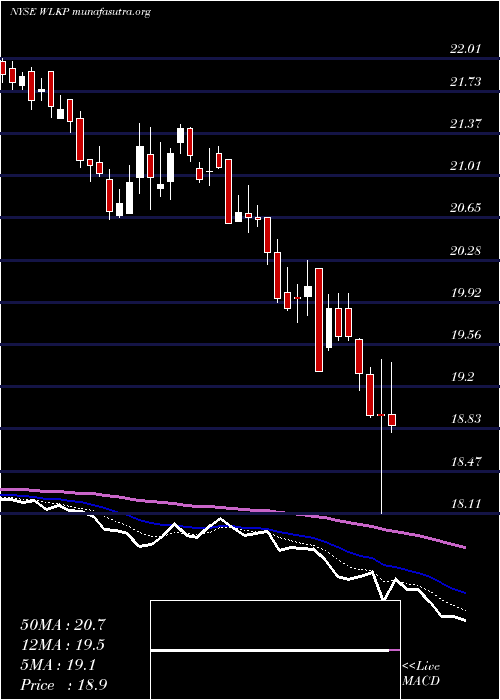Click the 20.28 price axis label
500x700 pixels.
[466, 251]
